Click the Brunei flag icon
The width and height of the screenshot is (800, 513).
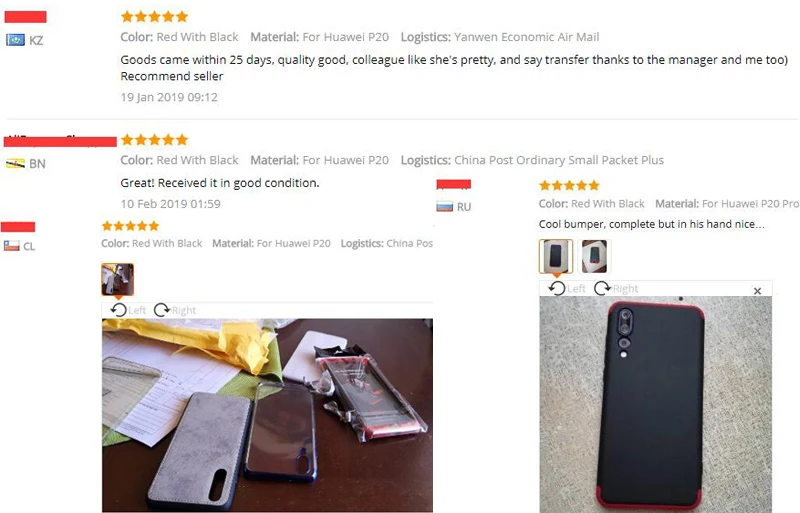(x=15, y=163)
